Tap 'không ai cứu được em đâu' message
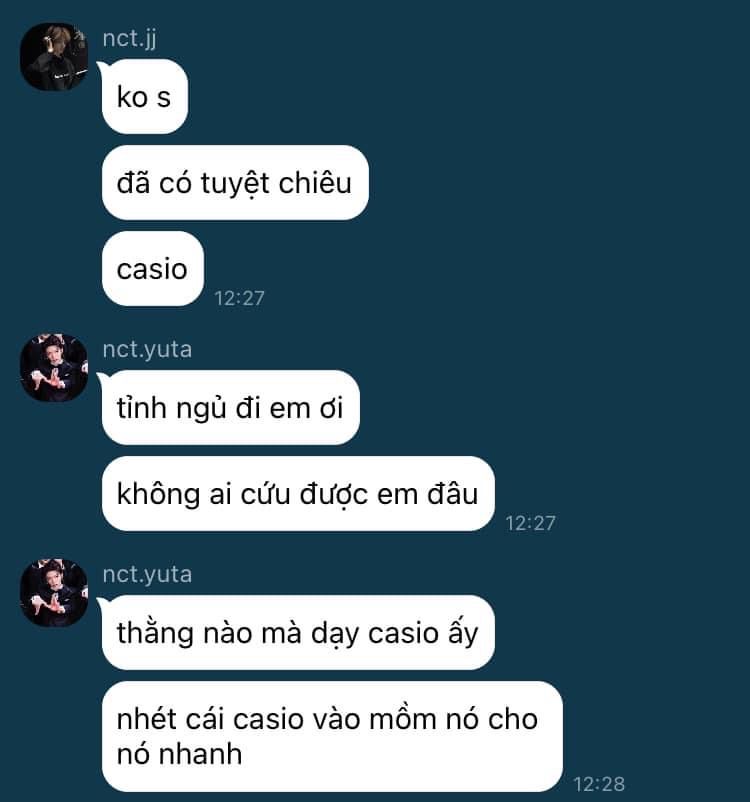The image size is (750, 802). tap(298, 494)
